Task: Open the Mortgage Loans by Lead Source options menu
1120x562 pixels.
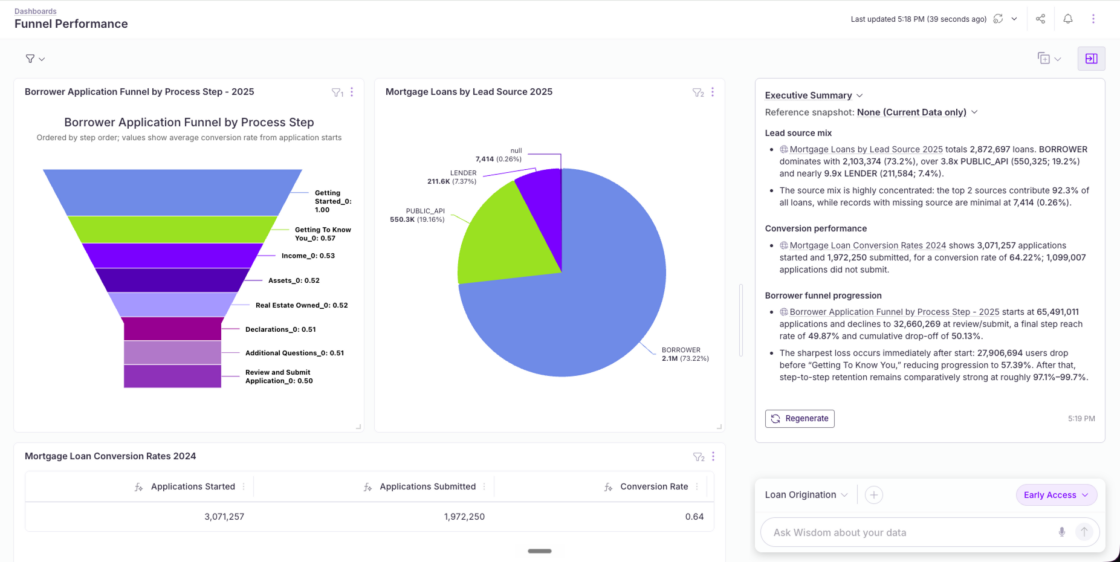Action: click(712, 92)
